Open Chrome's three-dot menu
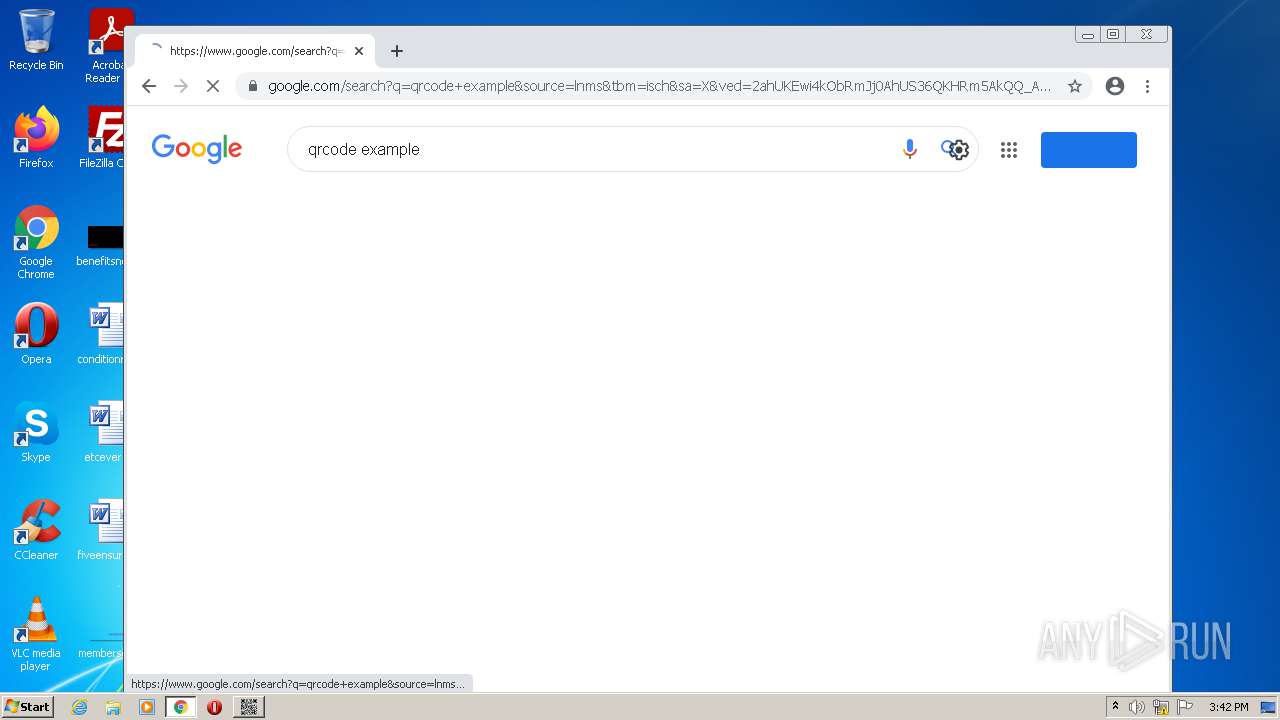Viewport: 1280px width, 720px height. [1148, 86]
